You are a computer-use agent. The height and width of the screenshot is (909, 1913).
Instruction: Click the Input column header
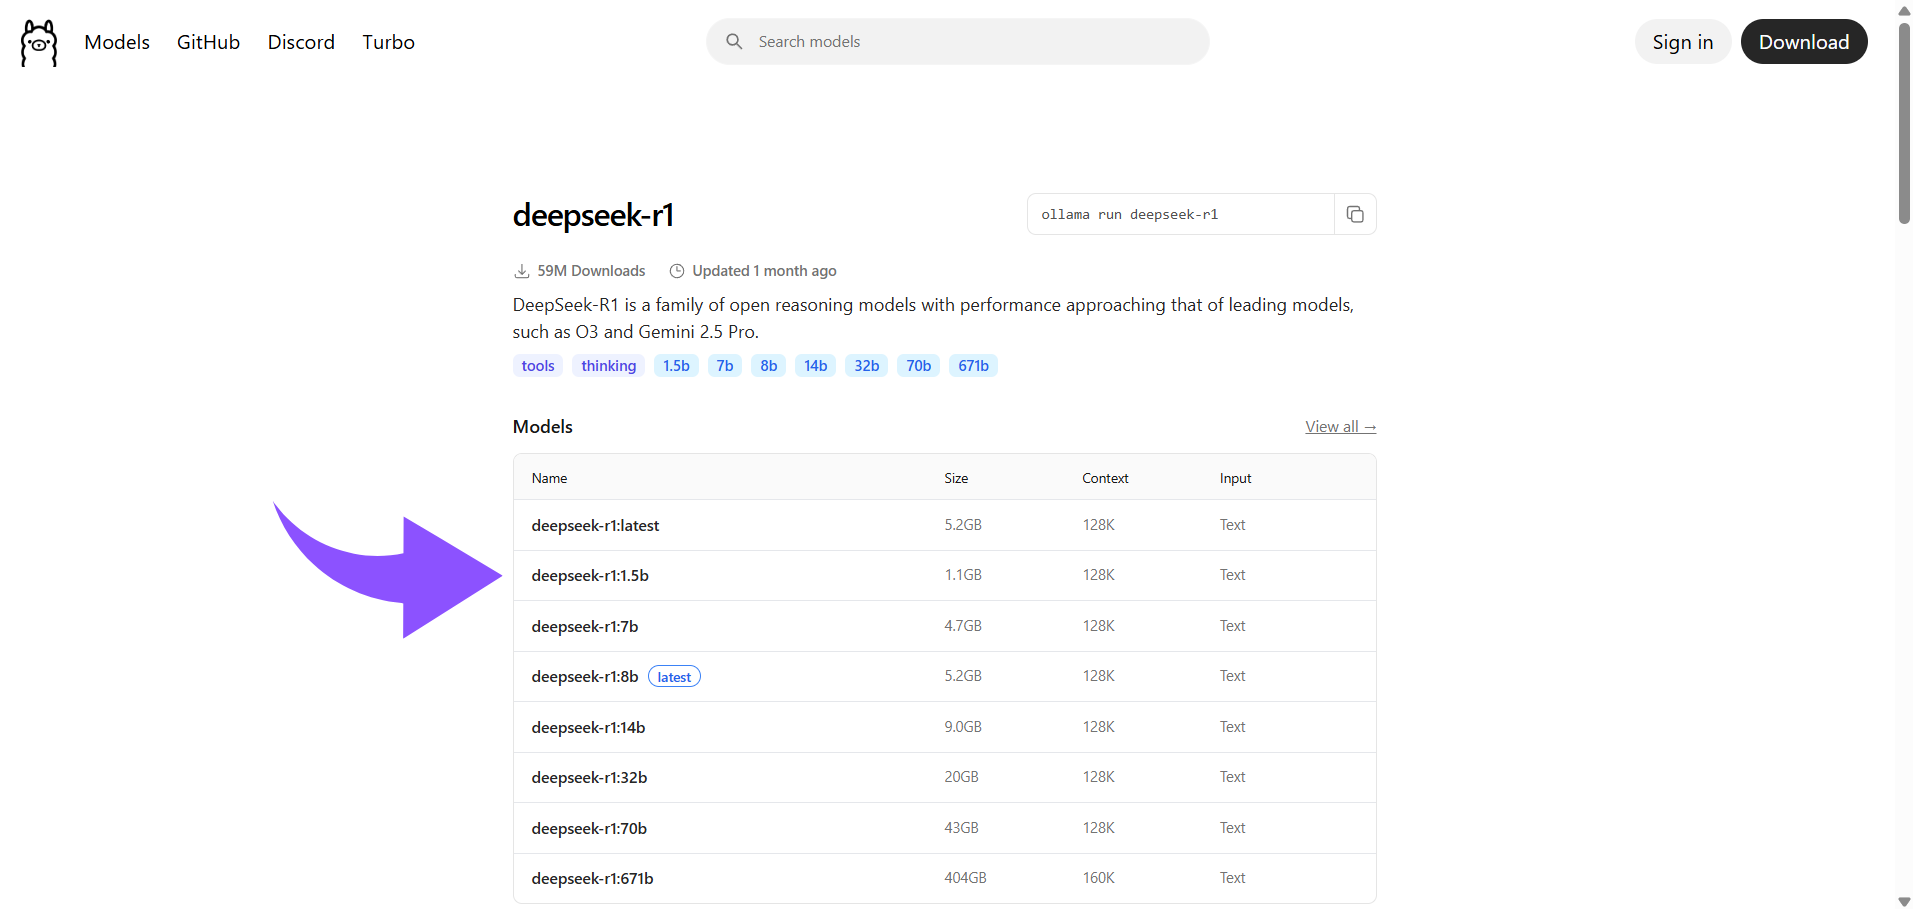[1235, 479]
